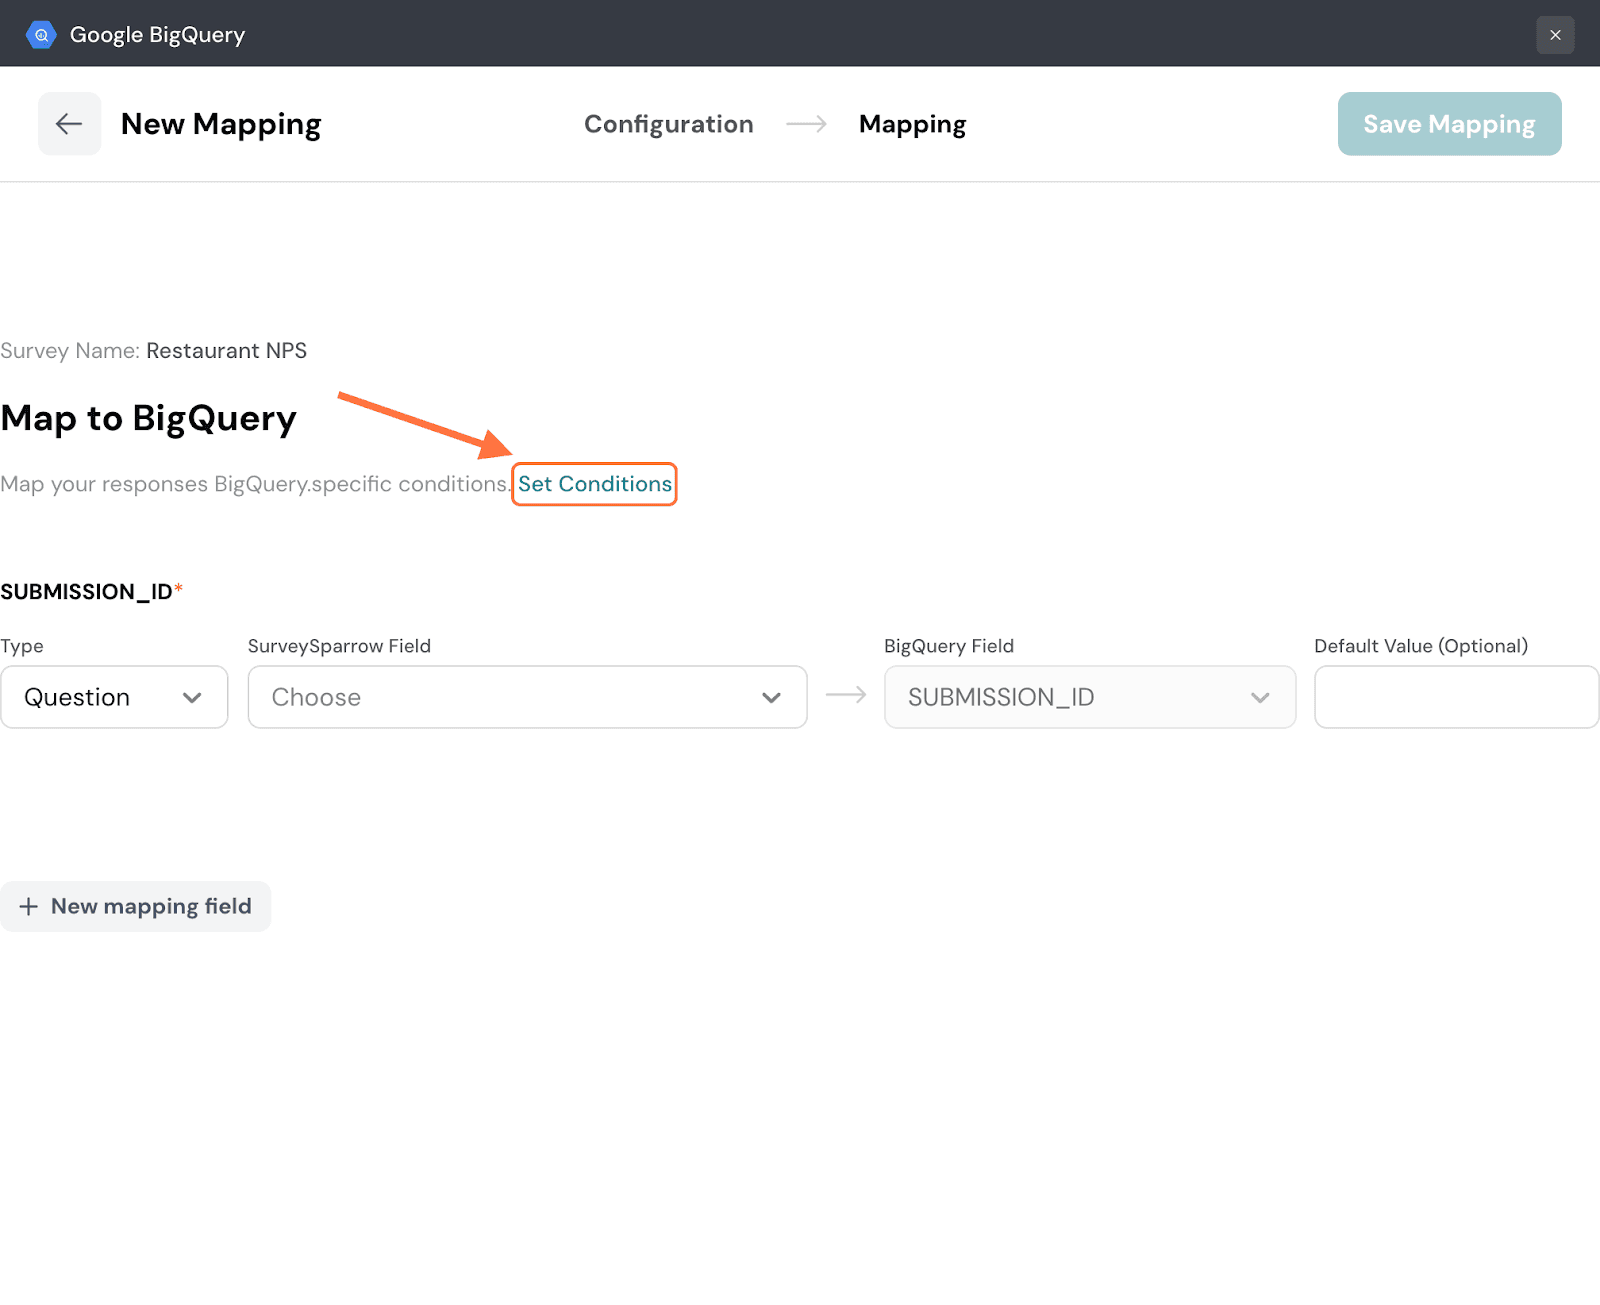Click the Google BigQuery logo icon
1600x1305 pixels.
(x=41, y=35)
